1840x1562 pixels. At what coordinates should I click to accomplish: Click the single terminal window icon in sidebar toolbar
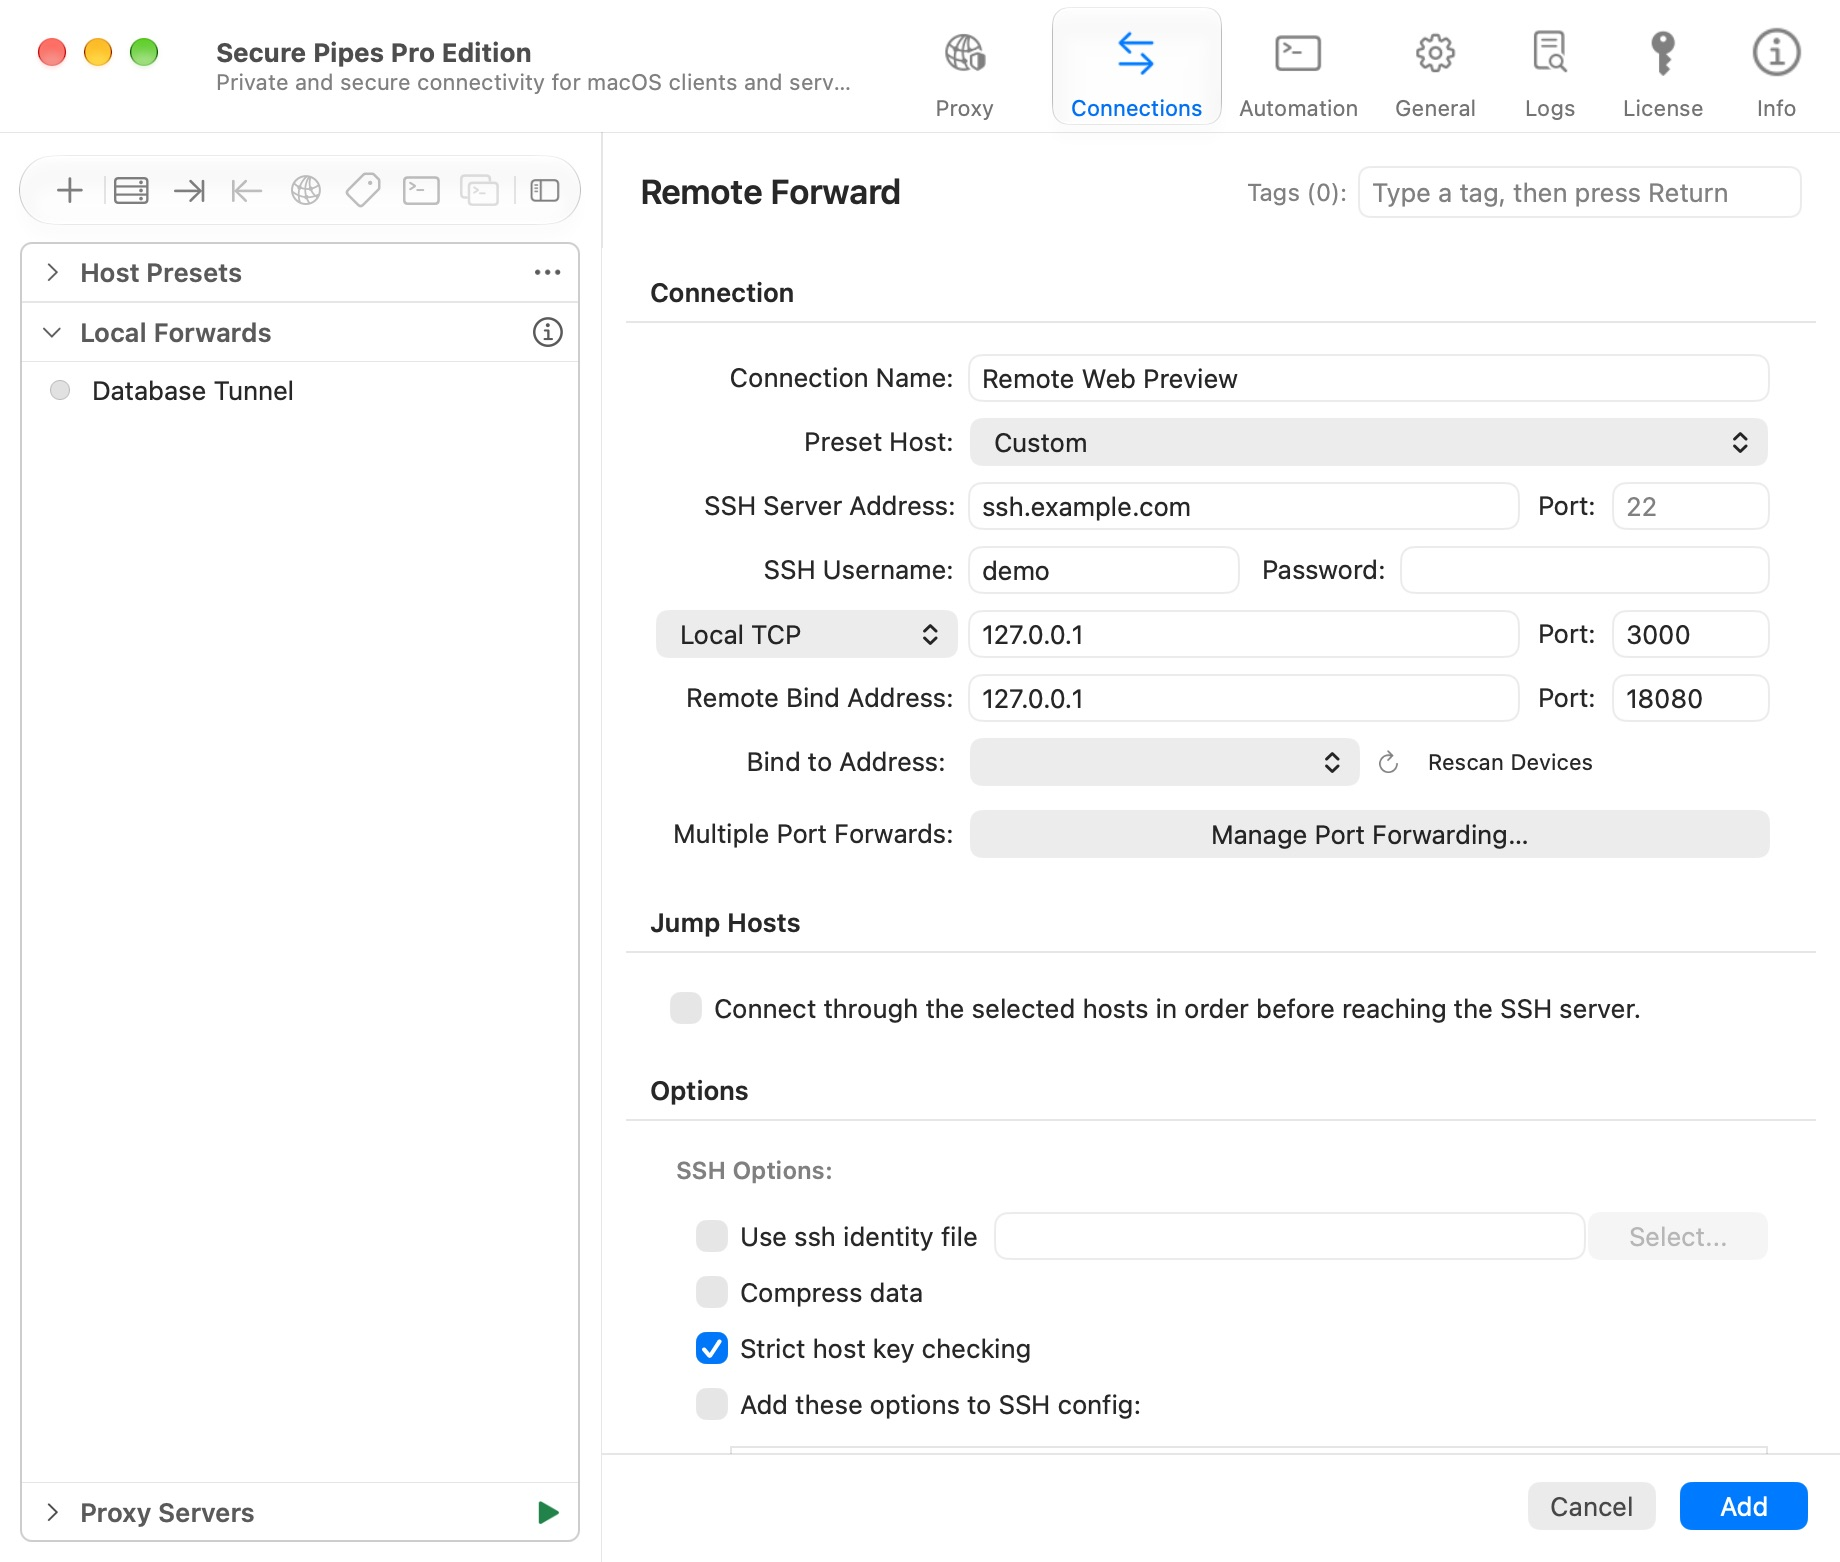(x=421, y=190)
